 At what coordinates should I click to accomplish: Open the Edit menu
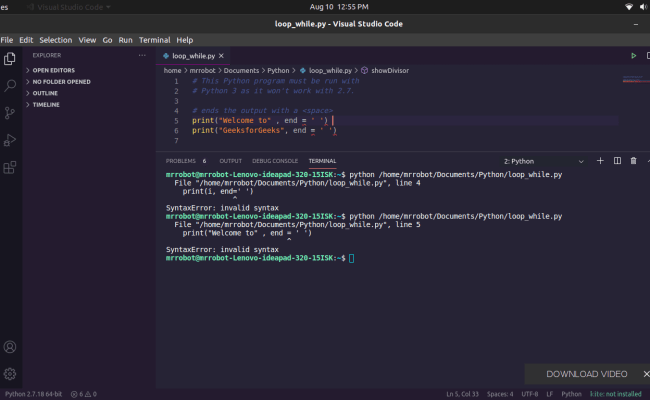coord(26,40)
